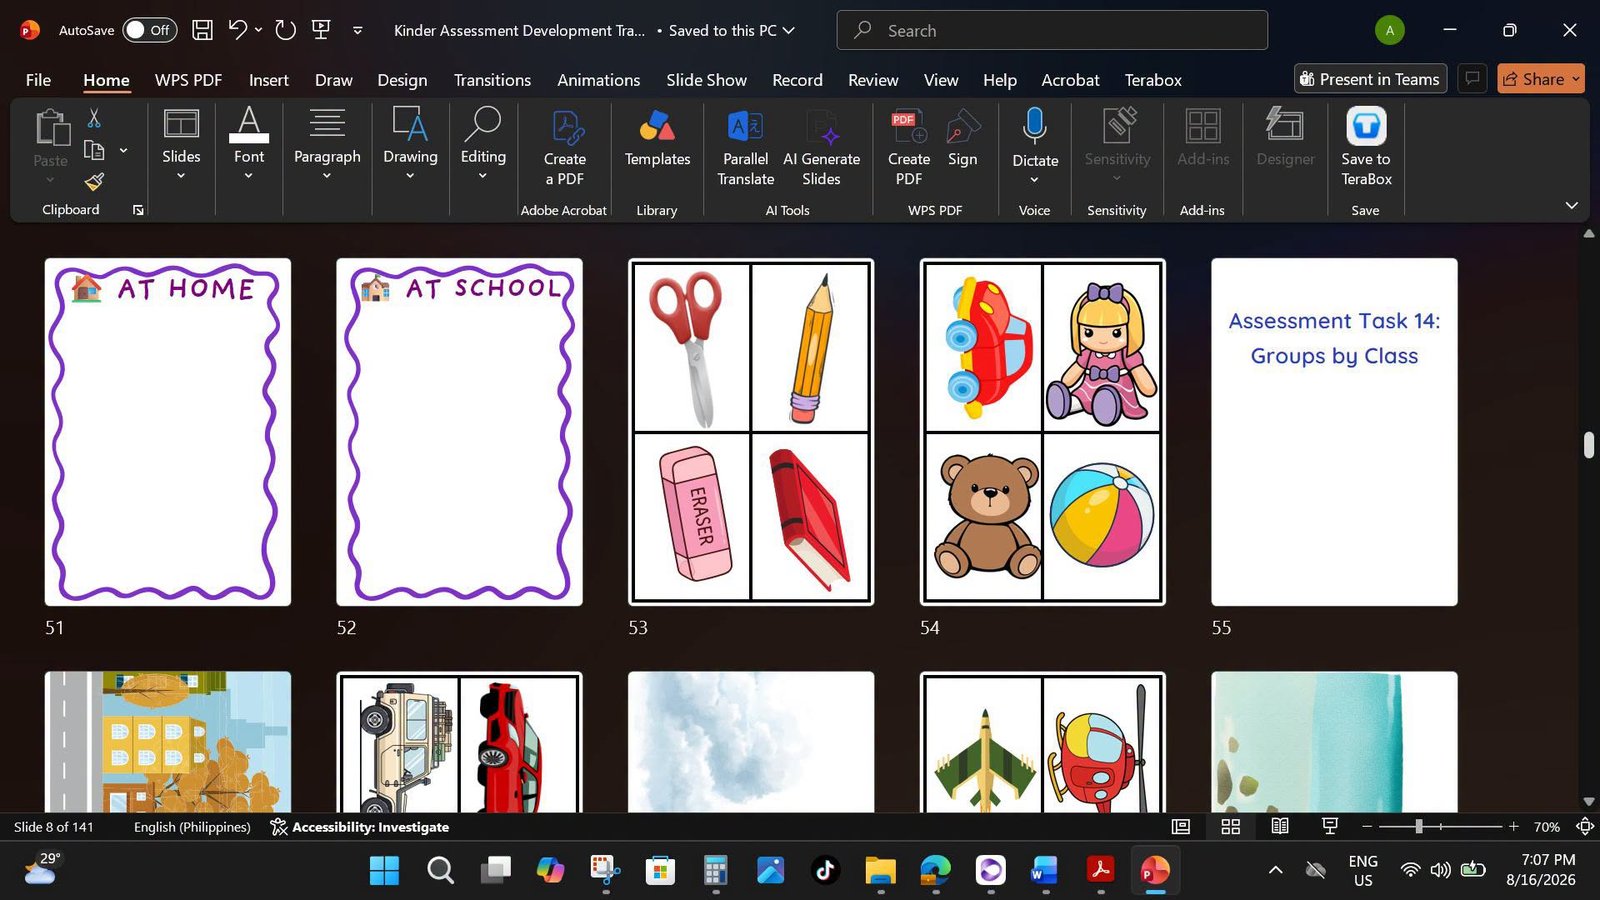The height and width of the screenshot is (900, 1600).
Task: Open Accessibility: Investigate status item
Action: (360, 827)
